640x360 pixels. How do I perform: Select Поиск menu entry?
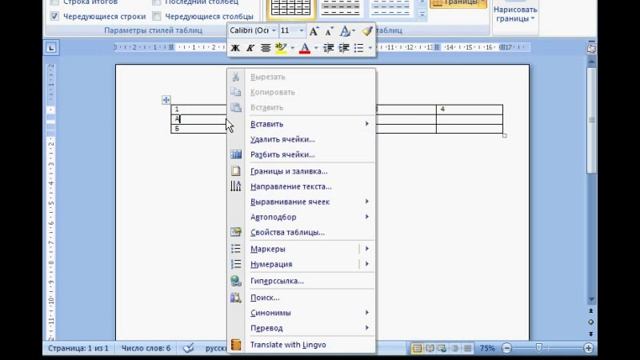click(301, 298)
